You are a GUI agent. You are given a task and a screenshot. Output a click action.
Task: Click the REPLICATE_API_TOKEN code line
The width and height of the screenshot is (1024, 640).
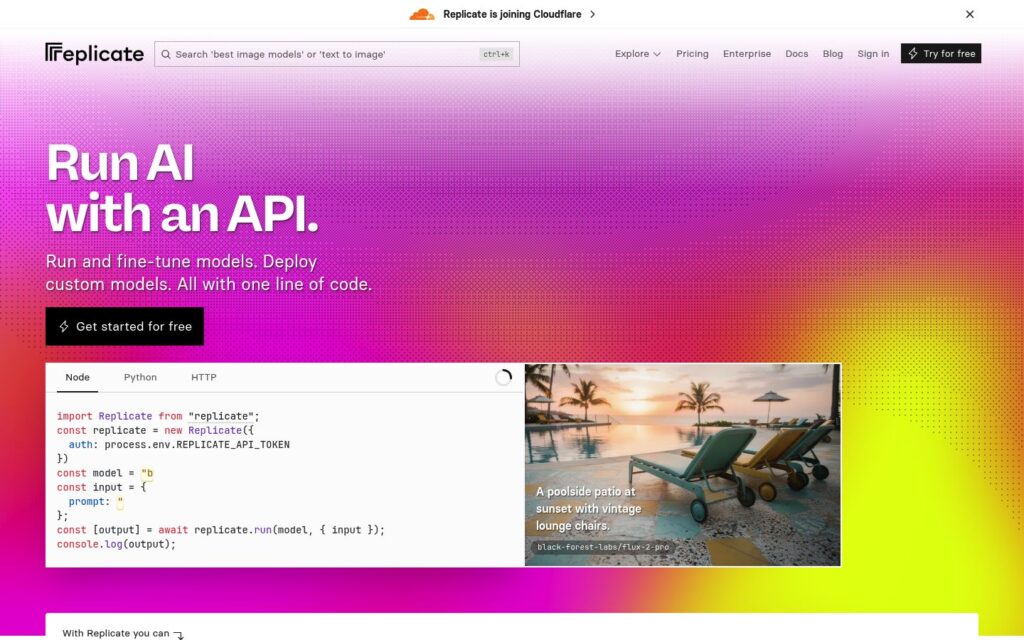click(179, 445)
